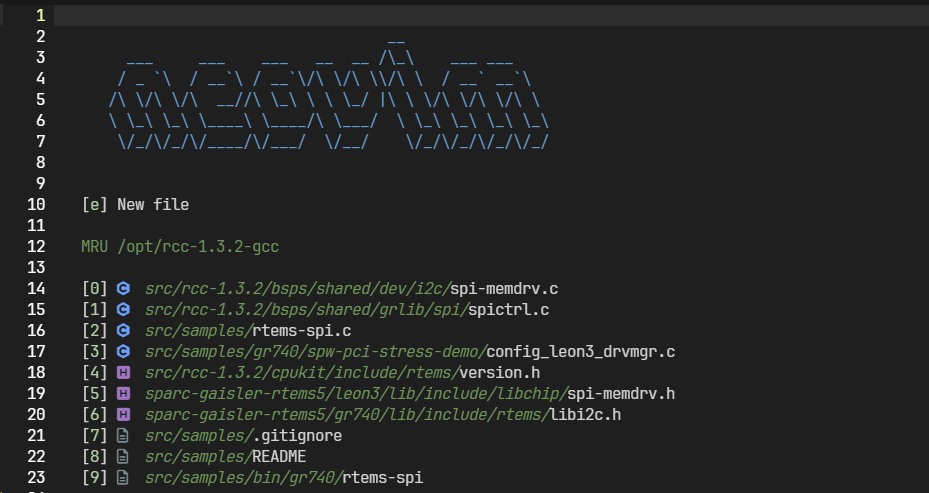Click the [7] shortcut index for .gitignore

(93, 436)
